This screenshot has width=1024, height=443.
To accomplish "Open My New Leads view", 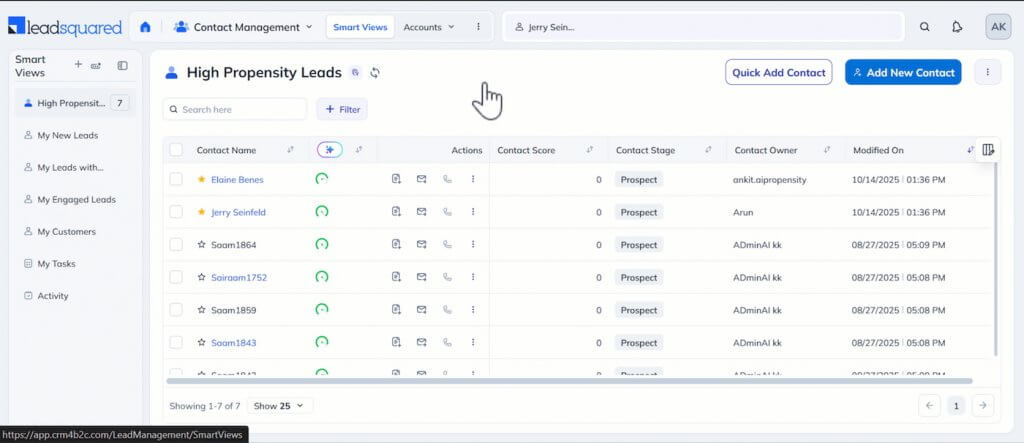I will click(x=68, y=135).
